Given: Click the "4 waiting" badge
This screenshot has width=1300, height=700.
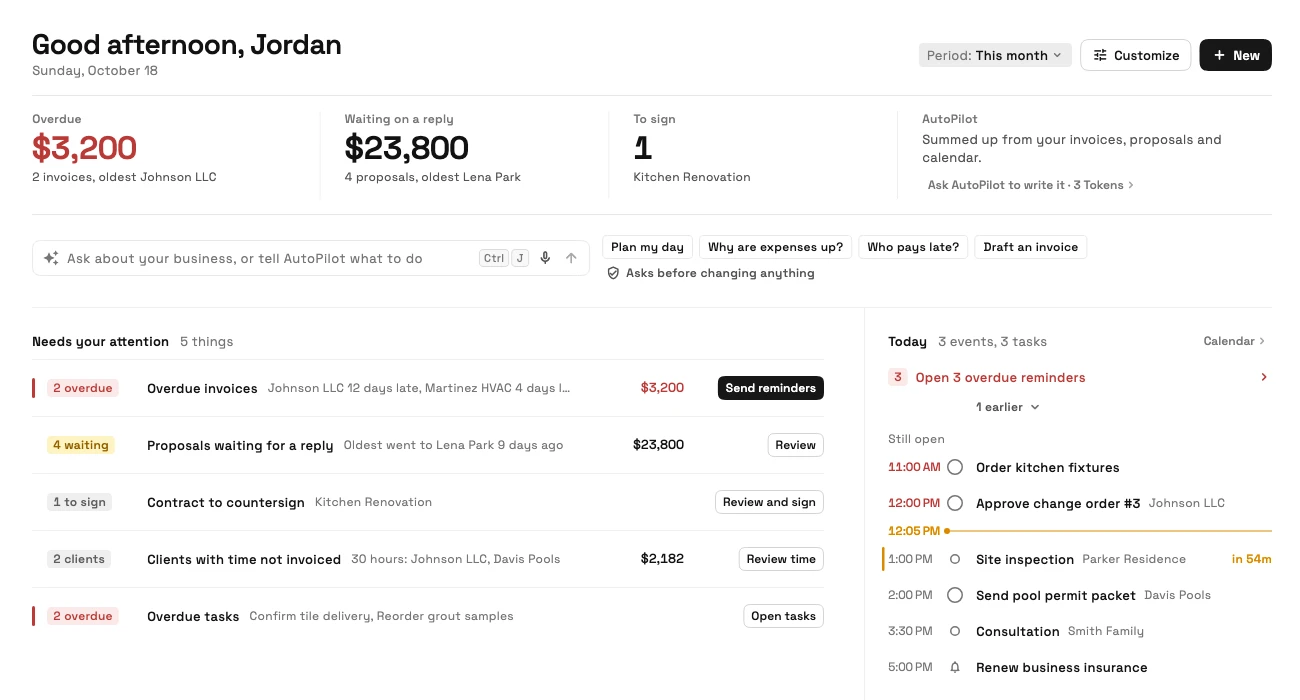Looking at the screenshot, I should 81,445.
